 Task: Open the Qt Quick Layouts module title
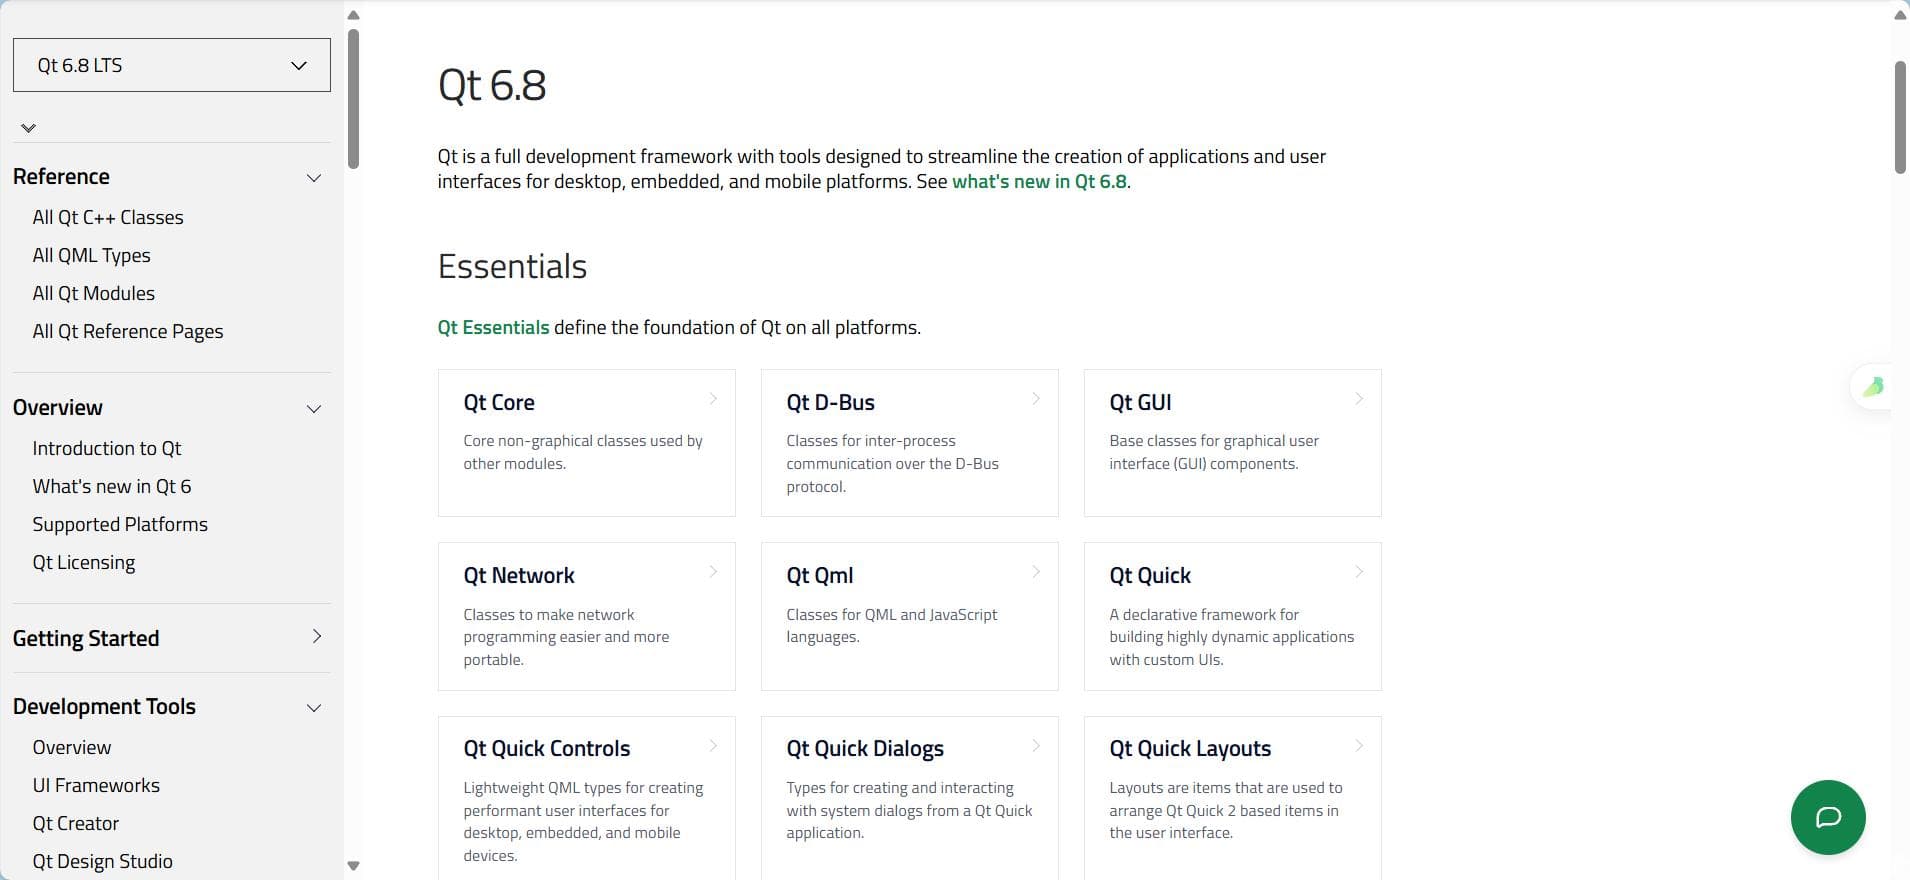point(1190,748)
